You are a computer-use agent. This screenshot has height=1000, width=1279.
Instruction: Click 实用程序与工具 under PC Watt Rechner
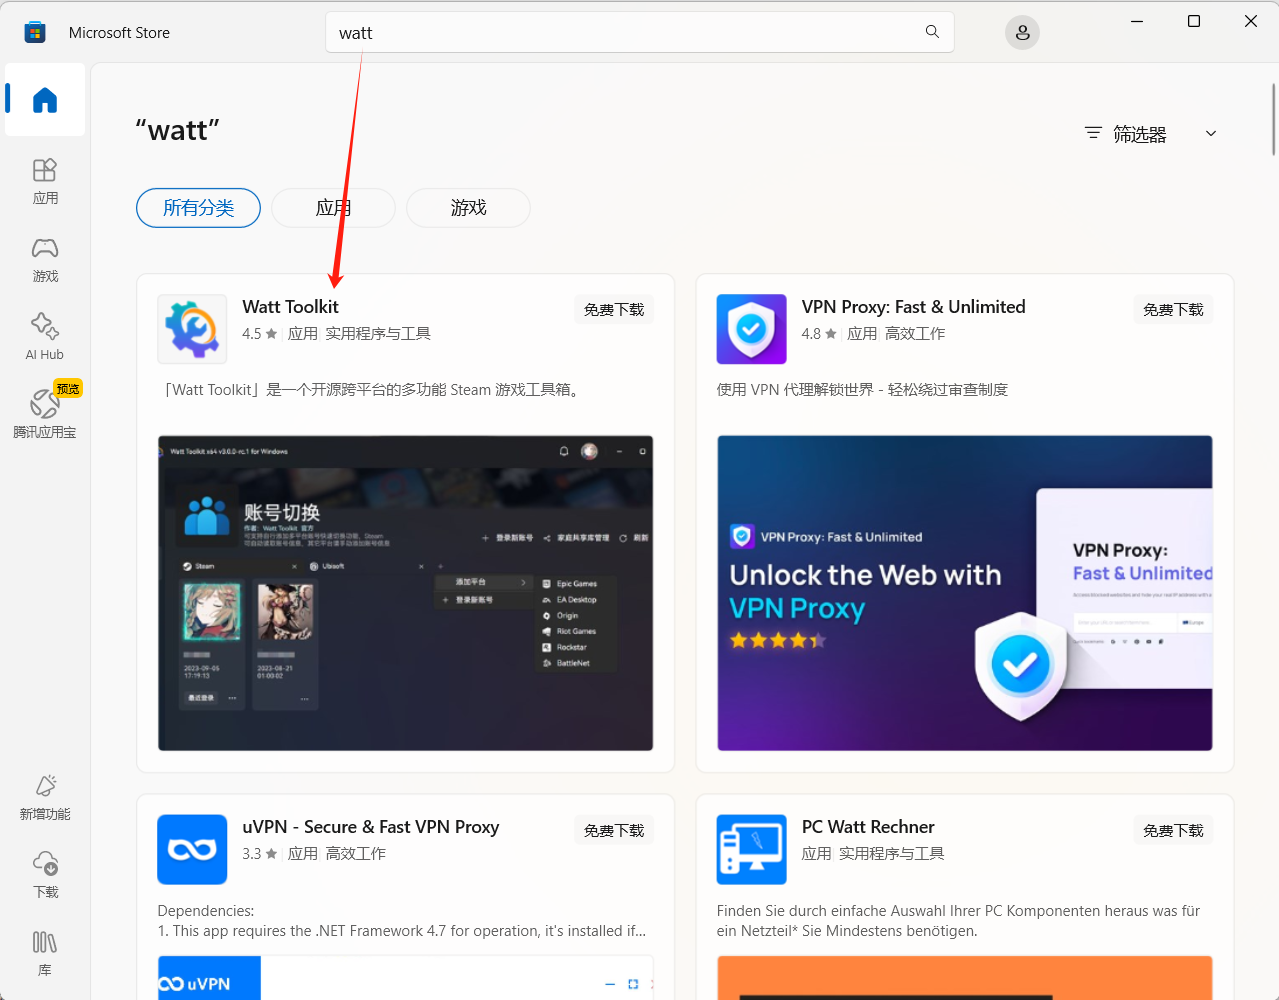pos(891,854)
